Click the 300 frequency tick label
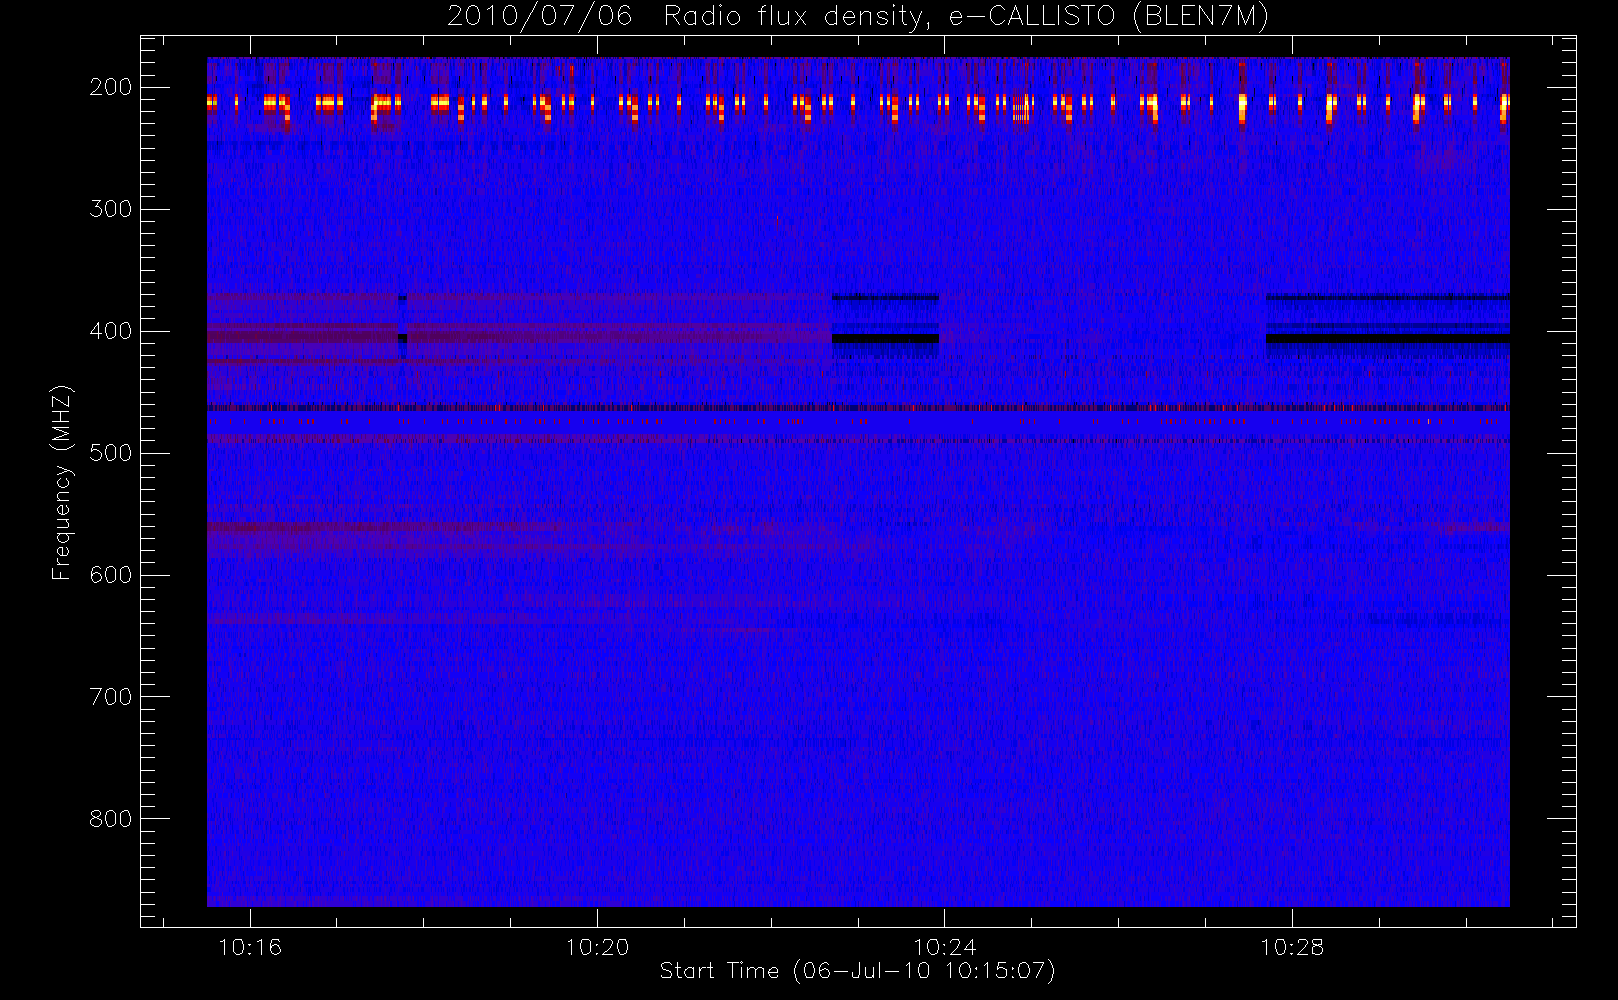 pyautogui.click(x=110, y=209)
